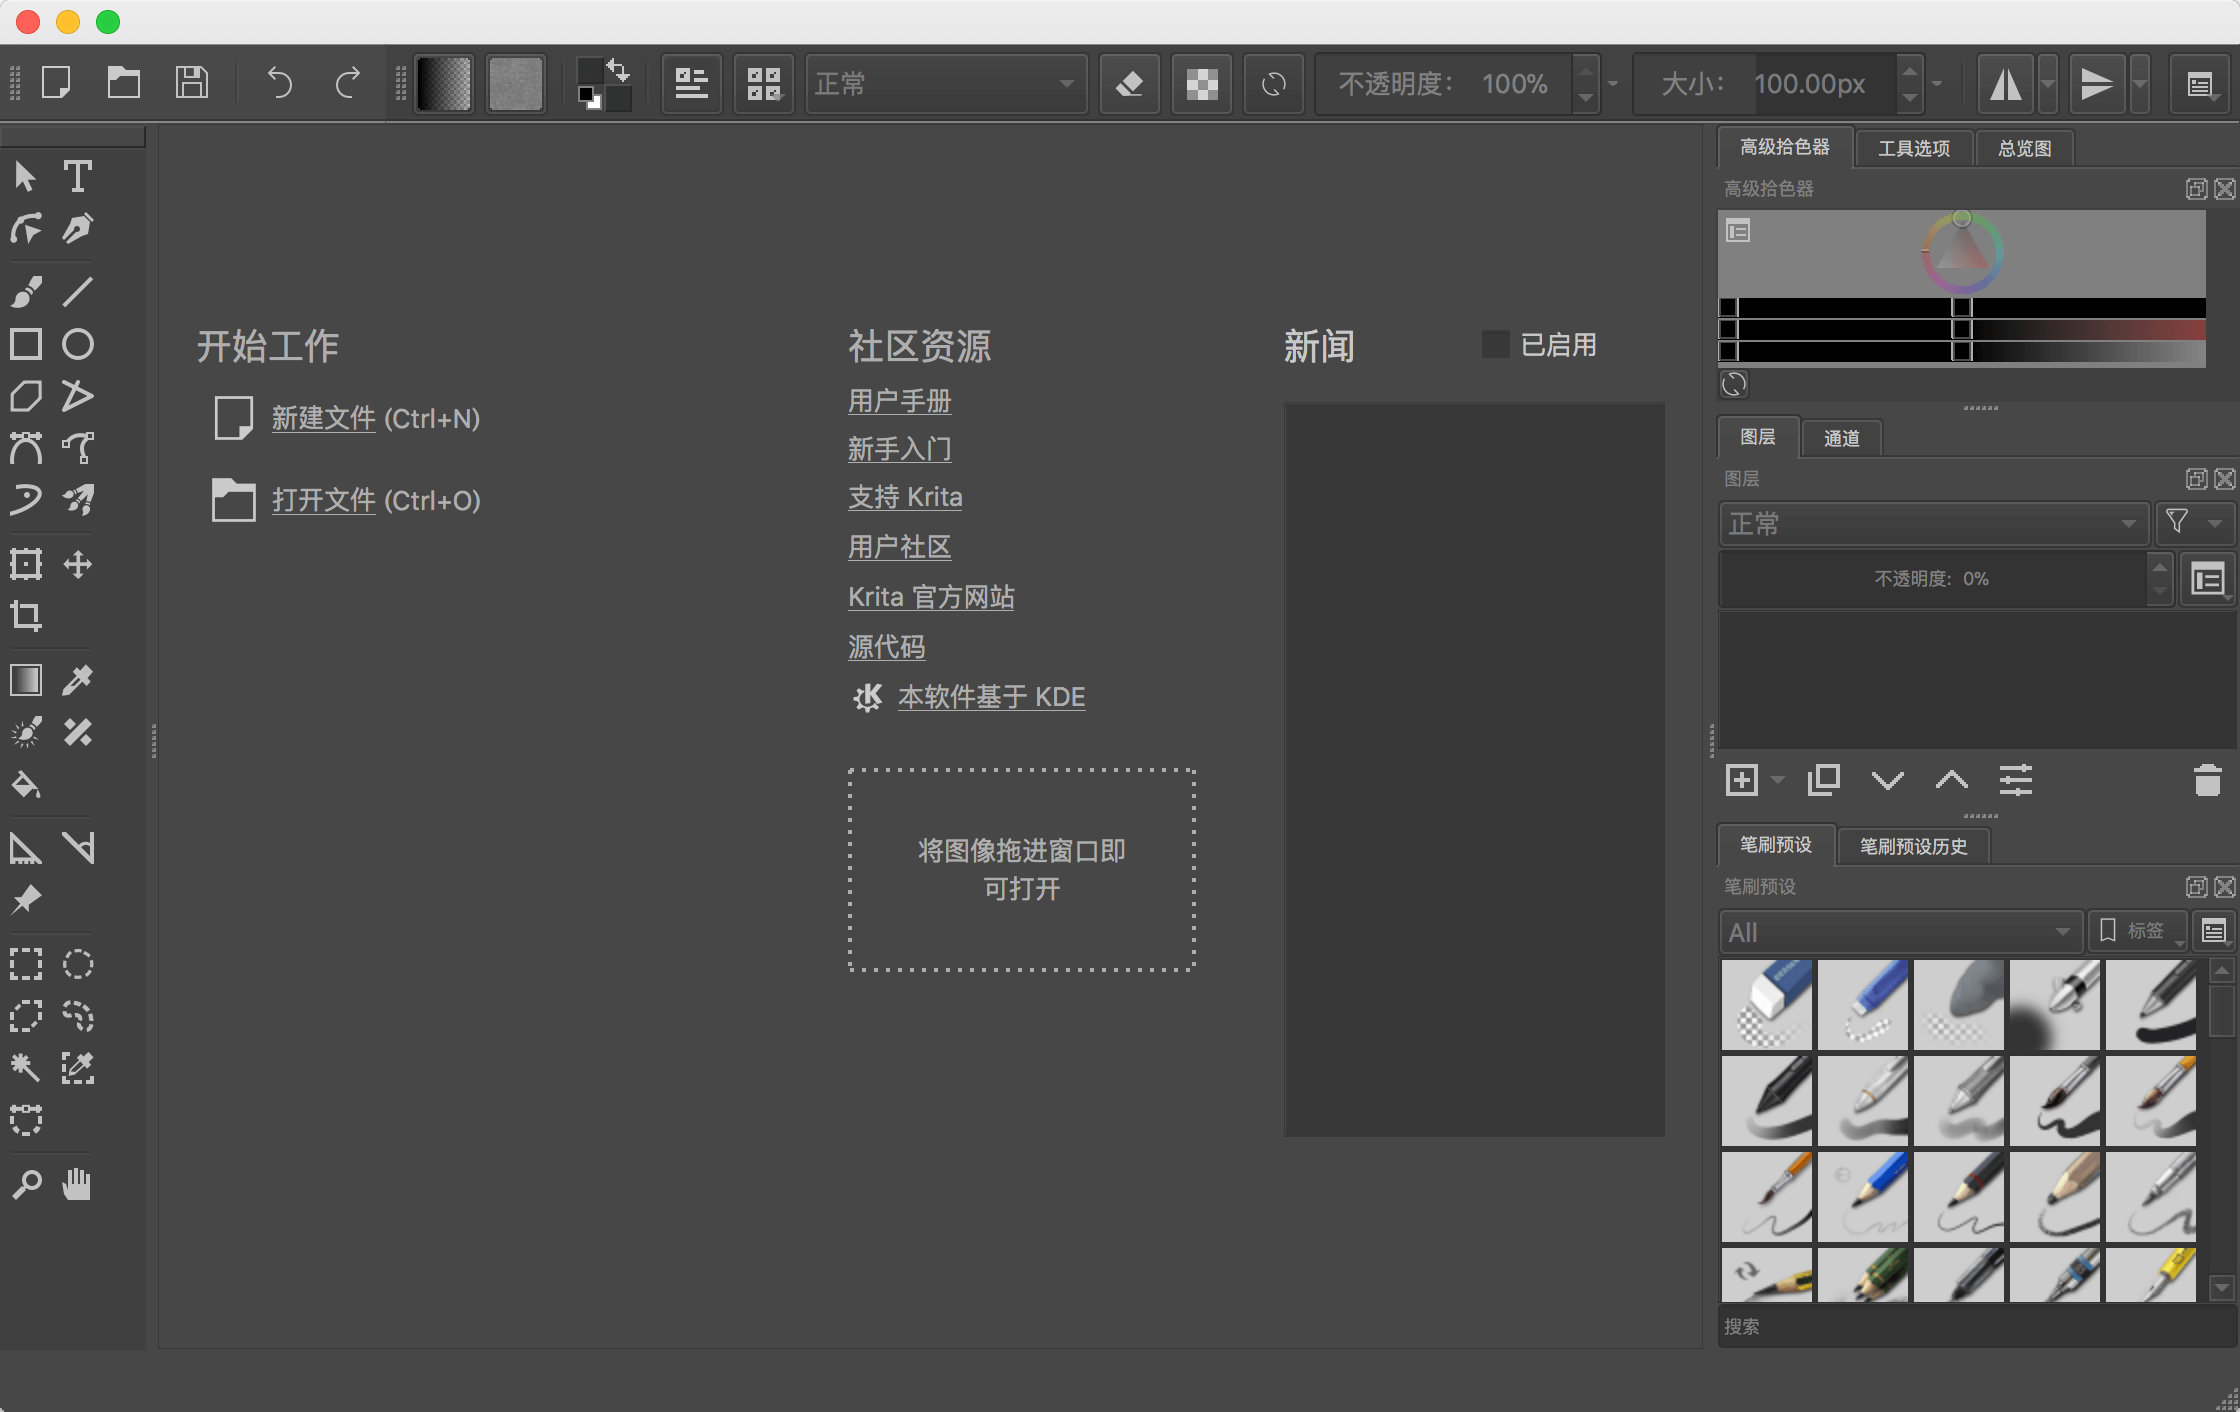Switch to 工具选项 tab
2240x1412 pixels.
[x=1913, y=148]
